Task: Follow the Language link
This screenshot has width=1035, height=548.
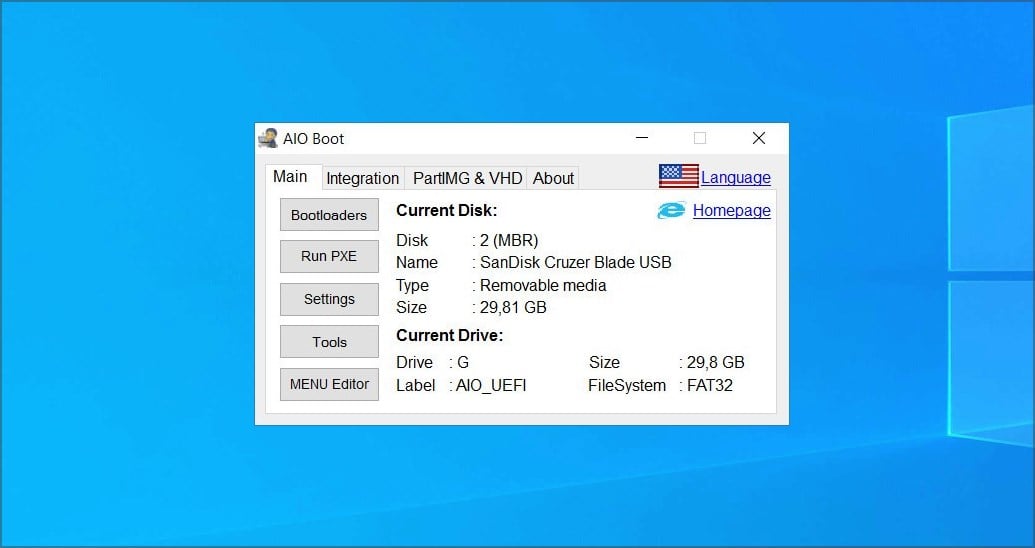Action: click(x=735, y=178)
